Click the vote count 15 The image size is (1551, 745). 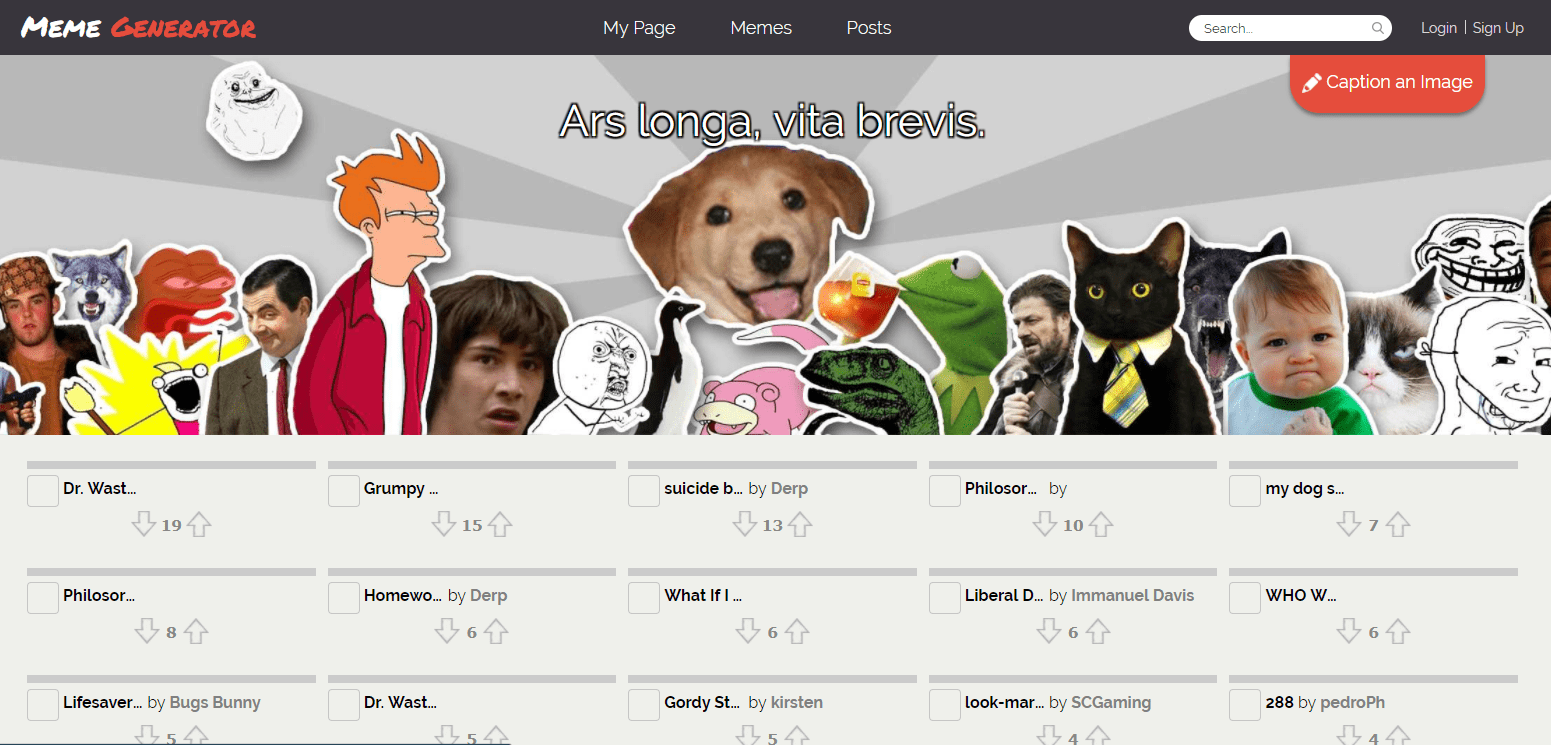tap(472, 525)
